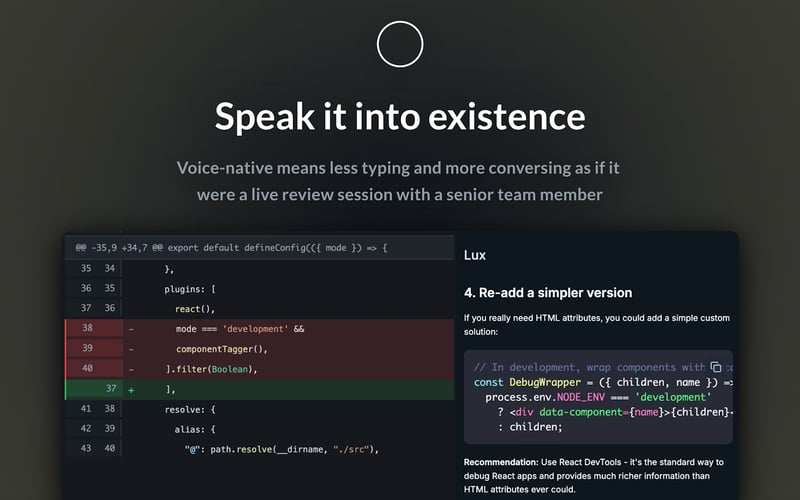Viewport: 800px width, 500px height.
Task: Click the '<div data-component={name}>' code line
Action: [x=615, y=412]
